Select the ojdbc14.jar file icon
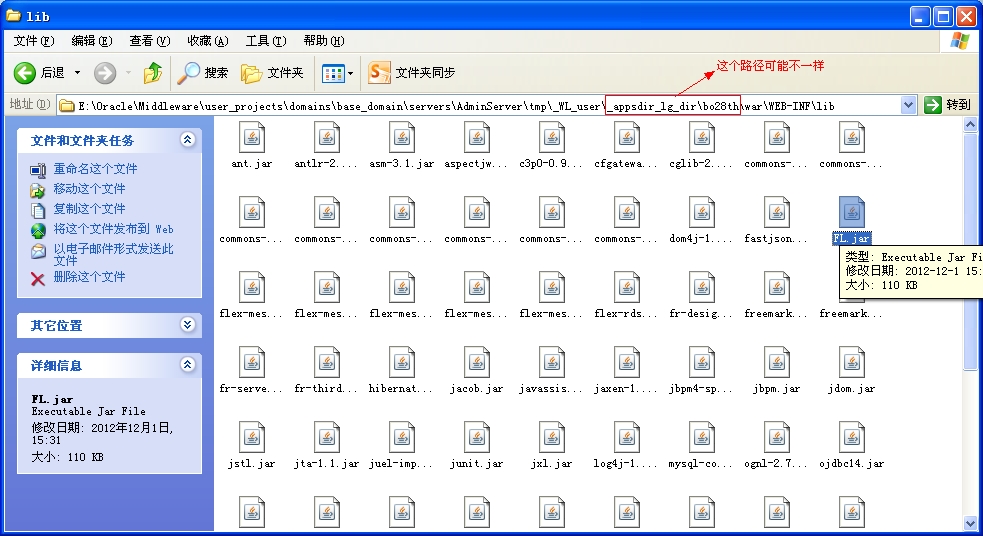Image resolution: width=983 pixels, height=536 pixels. point(851,437)
